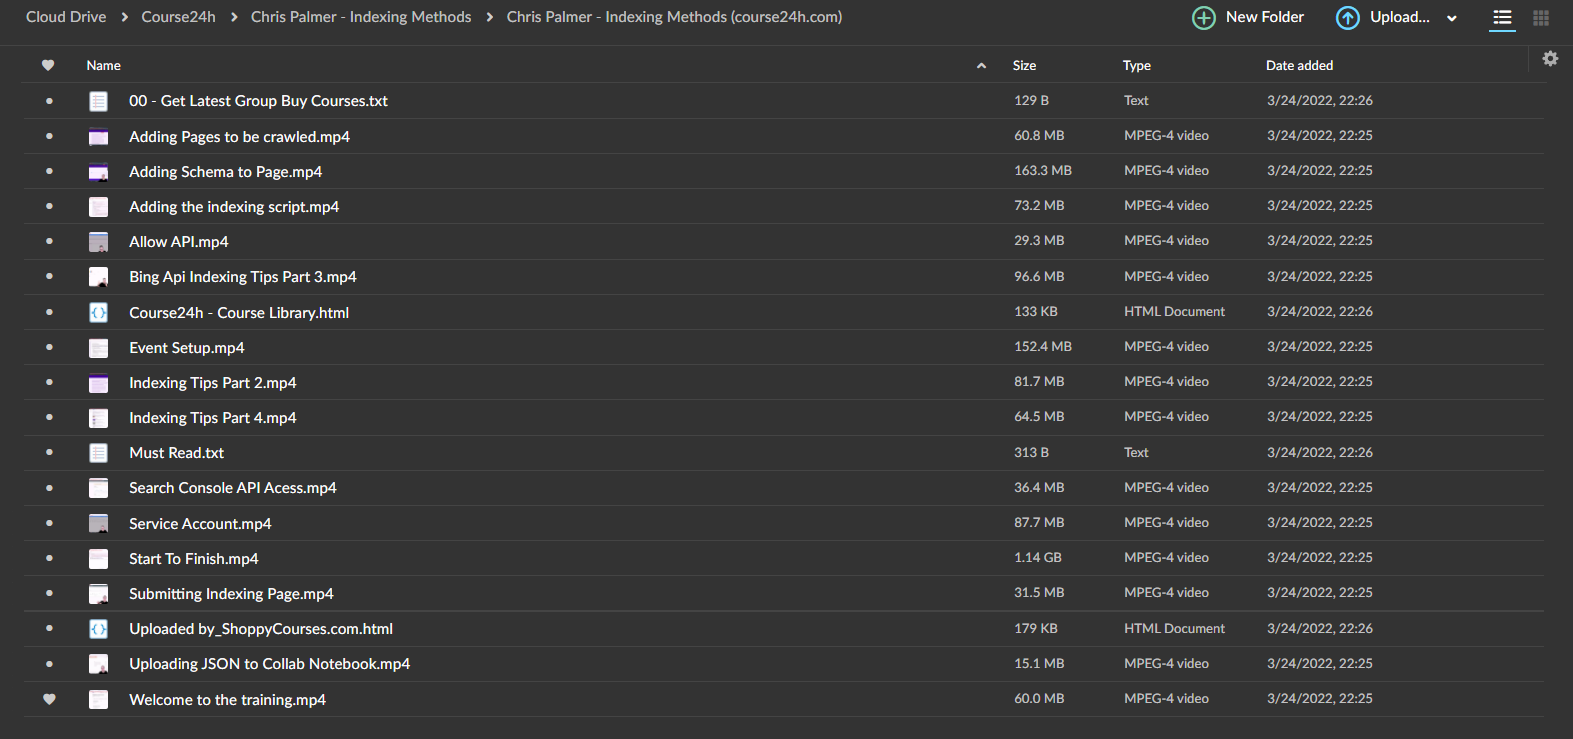Toggle favorite dot for Event Setup.mp4

click(49, 348)
